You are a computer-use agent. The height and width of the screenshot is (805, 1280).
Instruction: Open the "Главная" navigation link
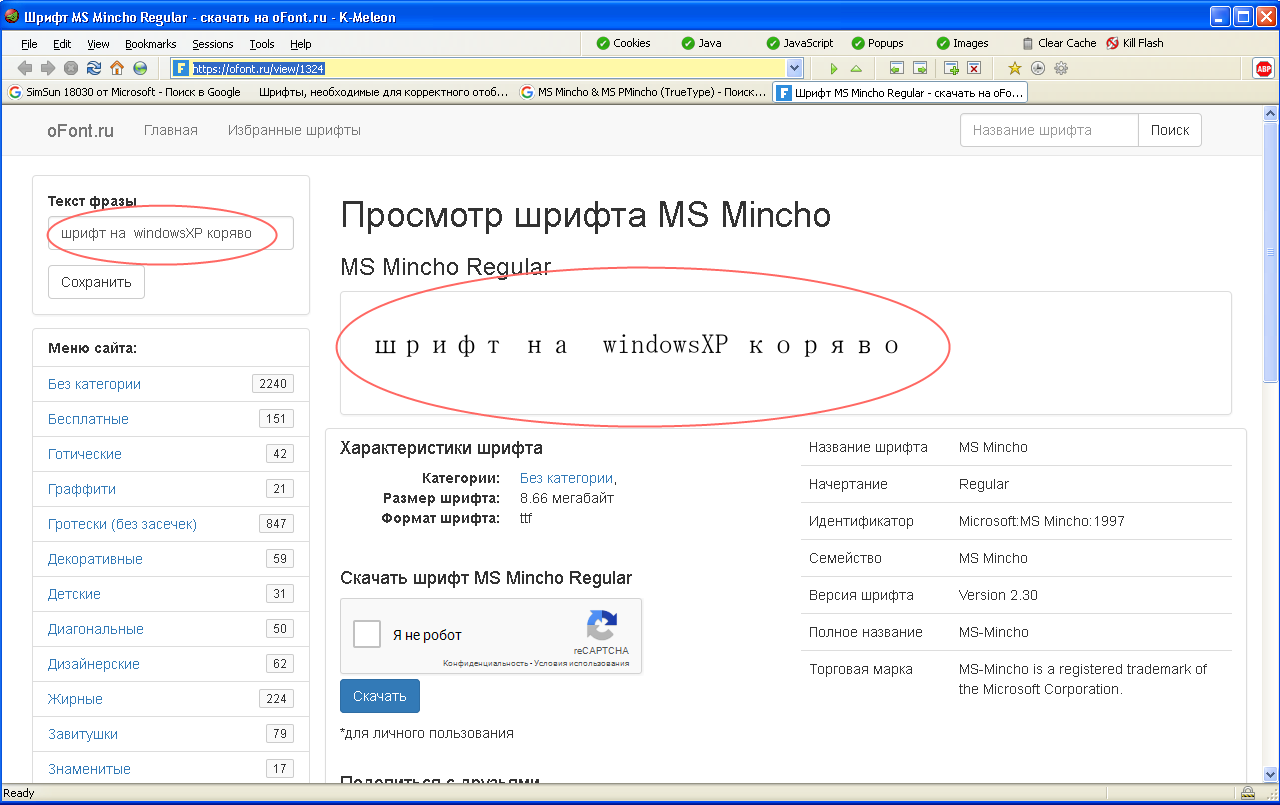(x=171, y=130)
